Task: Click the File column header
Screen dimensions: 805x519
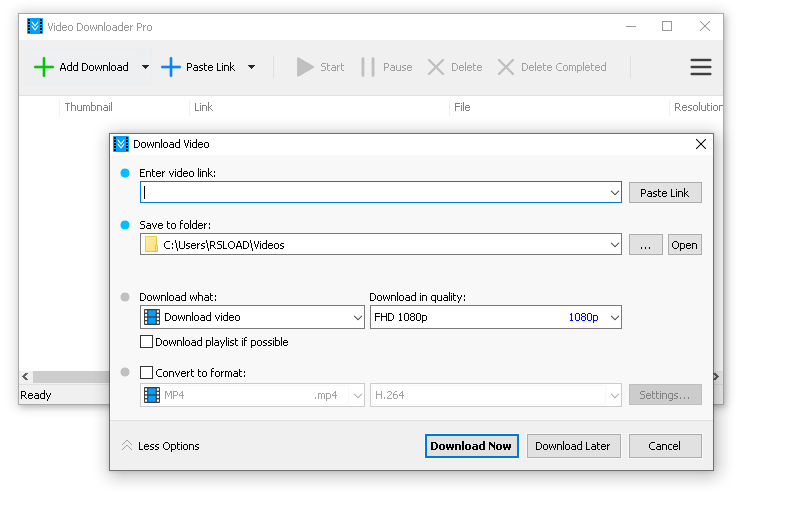Action: pos(462,107)
